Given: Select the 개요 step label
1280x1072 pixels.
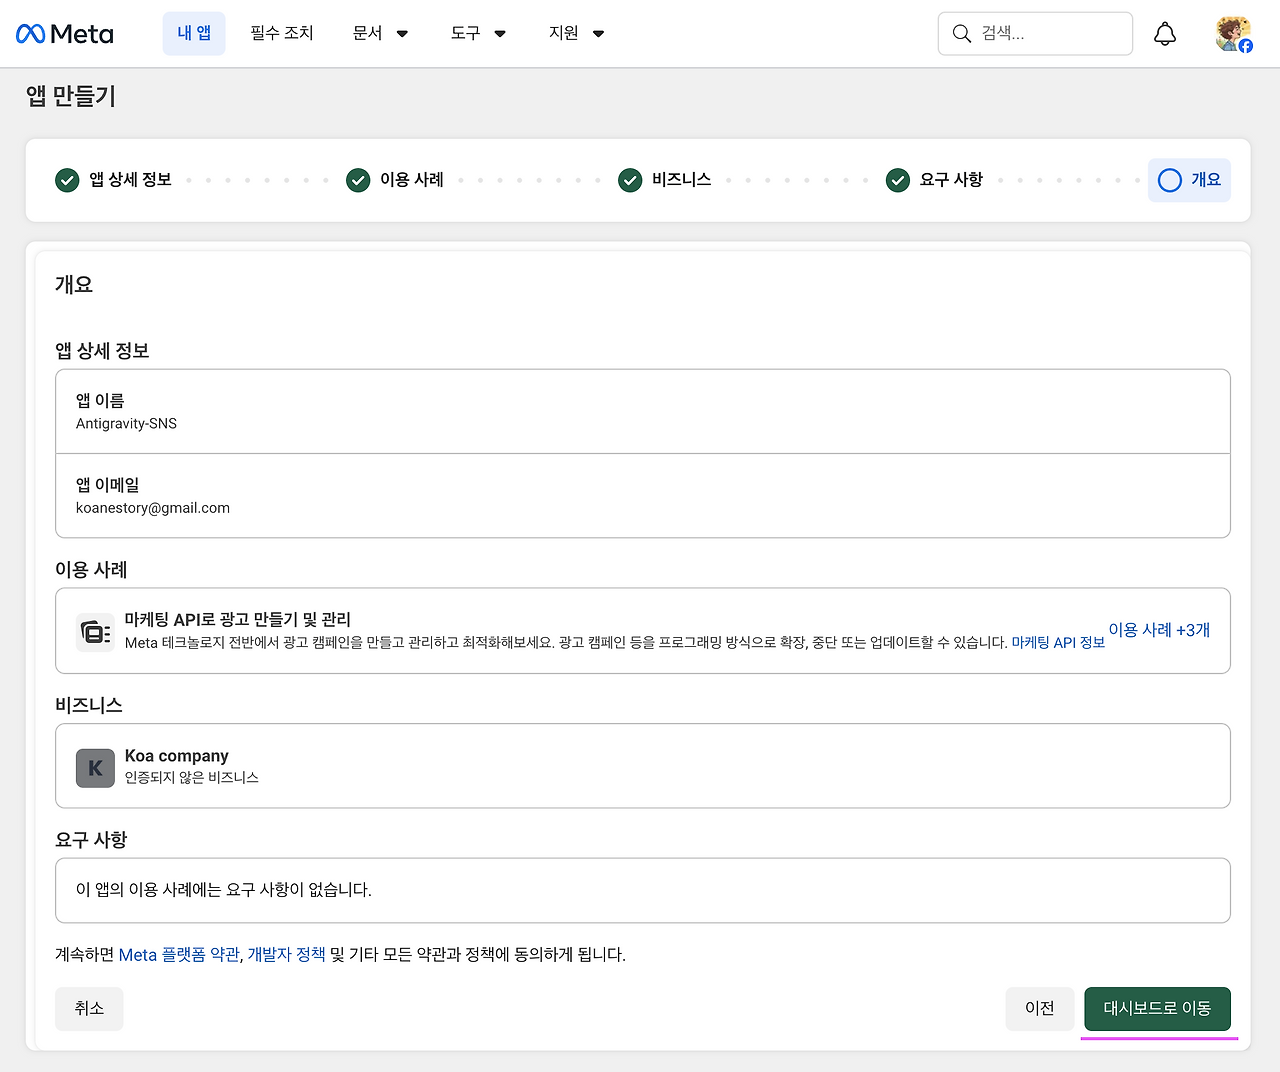Looking at the screenshot, I should click(x=1206, y=180).
